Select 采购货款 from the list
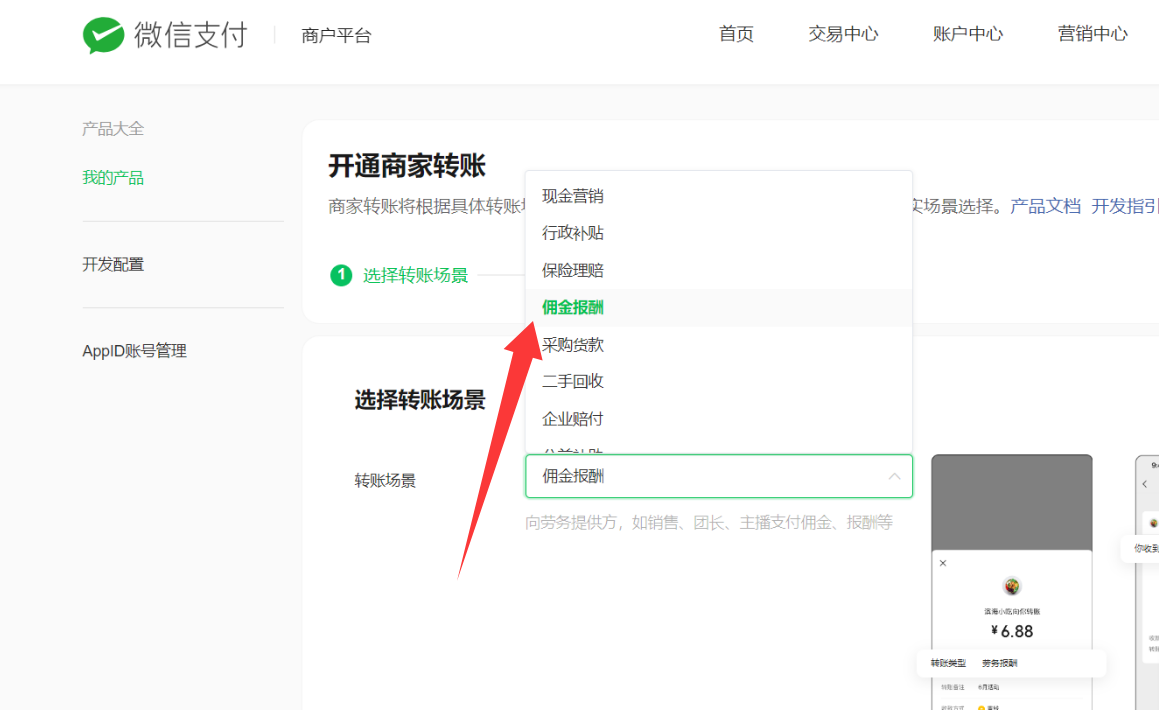Screen dimensions: 1159x710 point(573,345)
